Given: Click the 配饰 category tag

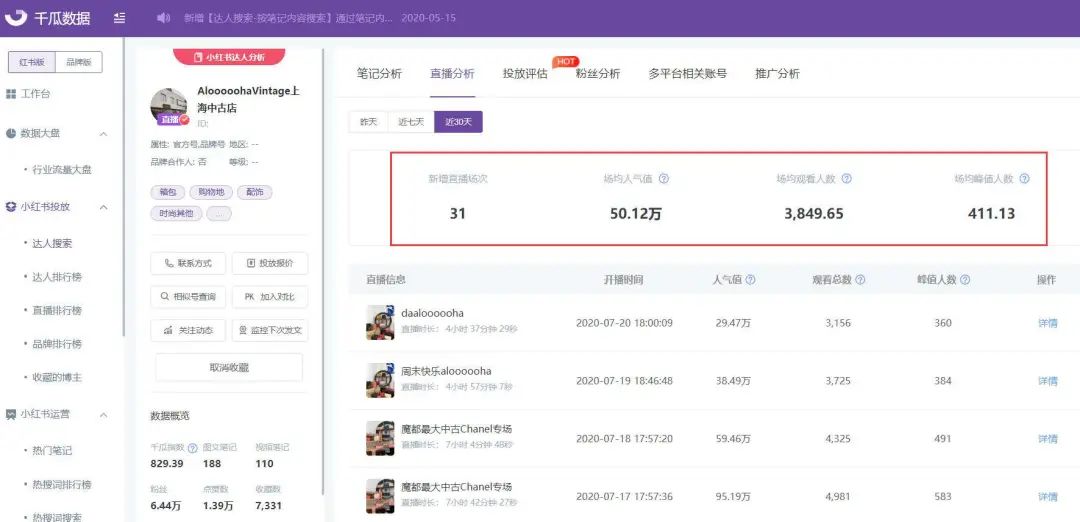Looking at the screenshot, I should pyautogui.click(x=254, y=192).
